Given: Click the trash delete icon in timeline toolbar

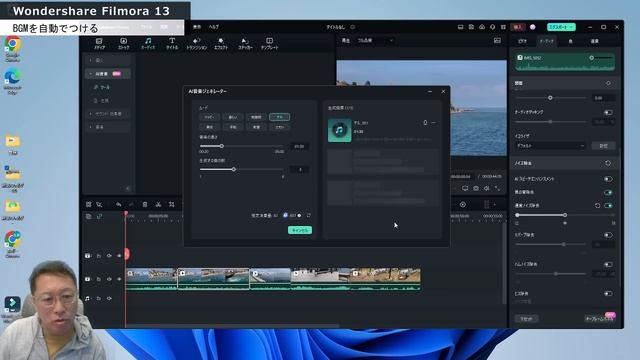Looking at the screenshot, I should point(145,204).
